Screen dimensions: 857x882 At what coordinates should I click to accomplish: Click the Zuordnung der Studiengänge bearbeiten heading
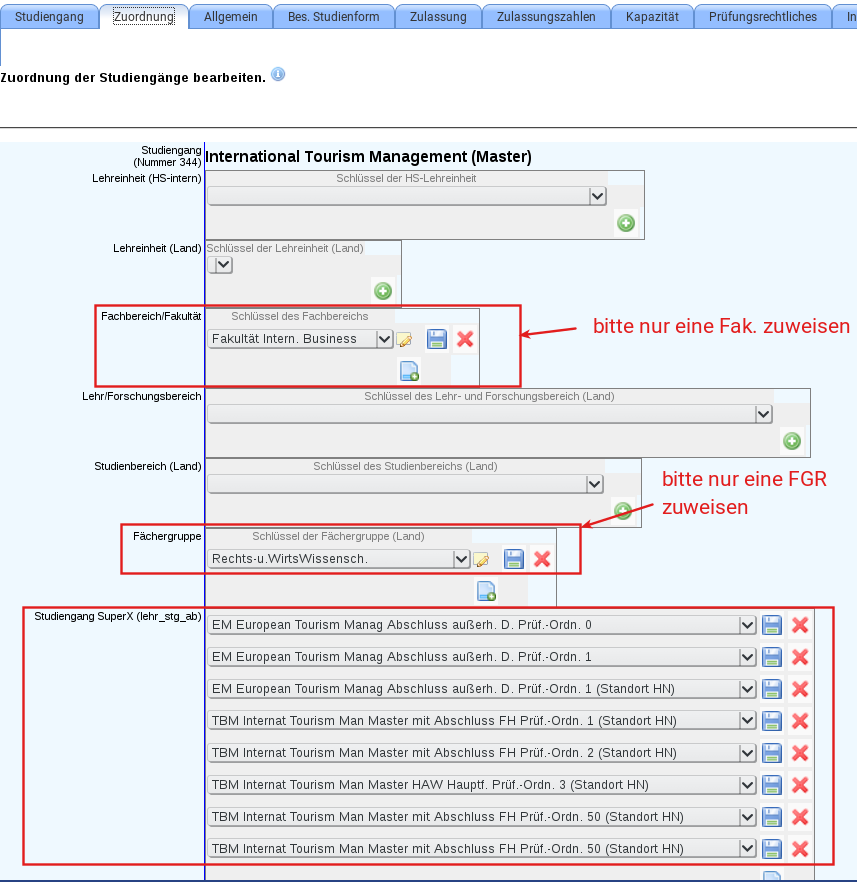[x=133, y=78]
